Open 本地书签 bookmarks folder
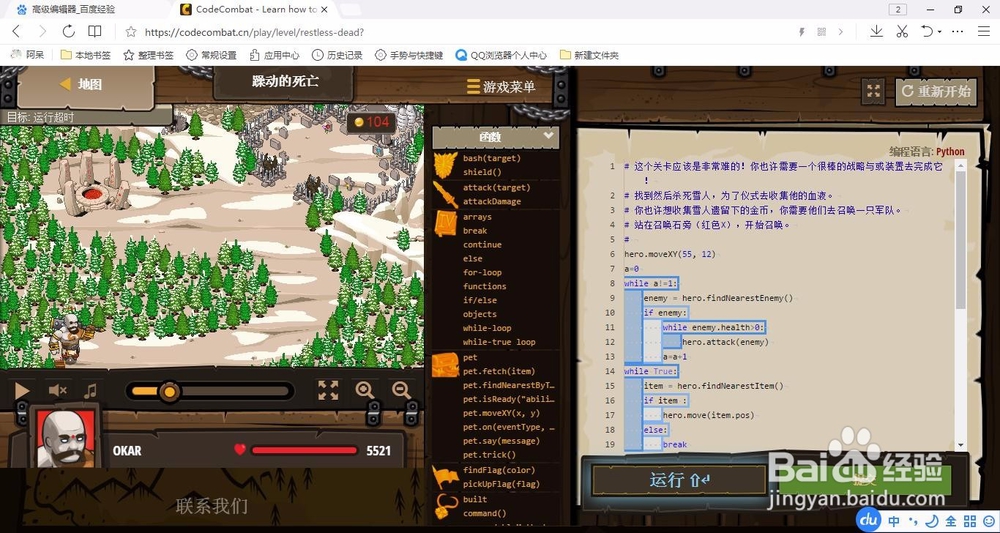Image resolution: width=1000 pixels, height=533 pixels. (85, 55)
